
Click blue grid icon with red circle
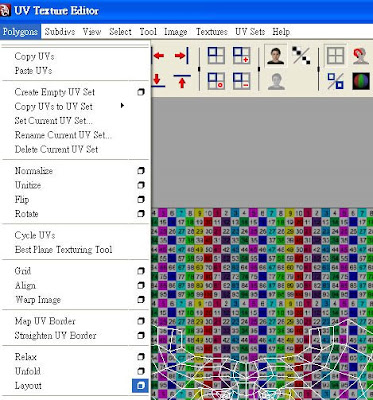[x=216, y=81]
